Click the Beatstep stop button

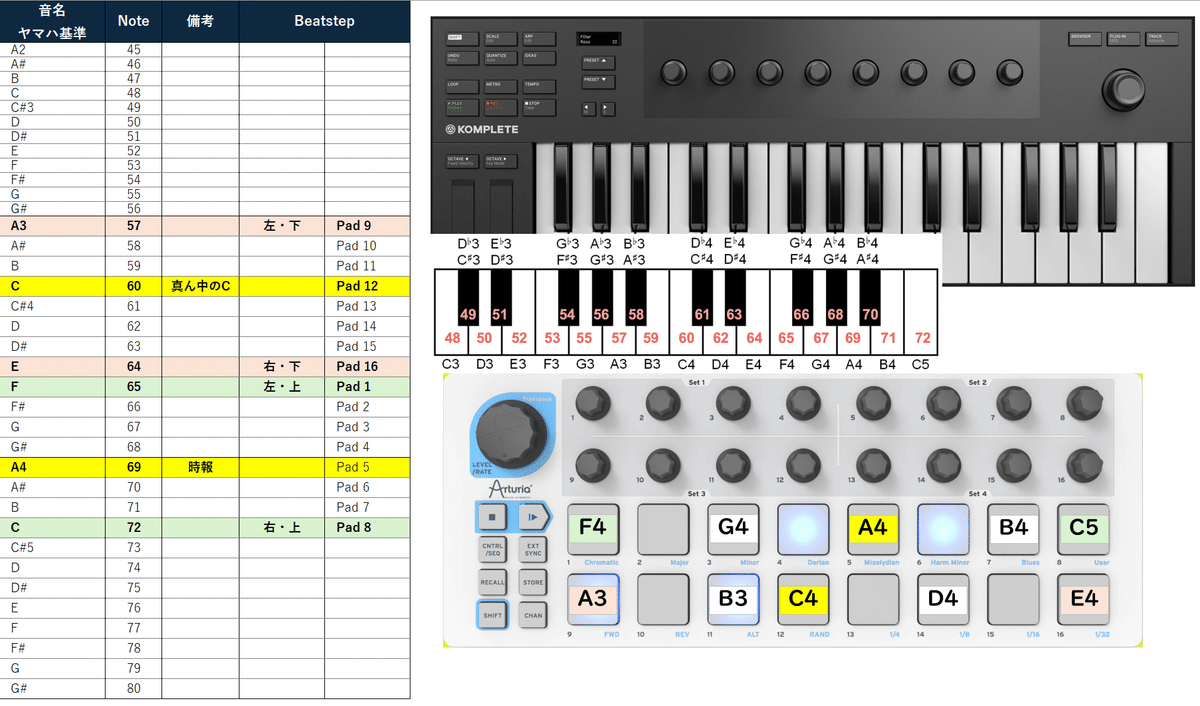pos(493,517)
